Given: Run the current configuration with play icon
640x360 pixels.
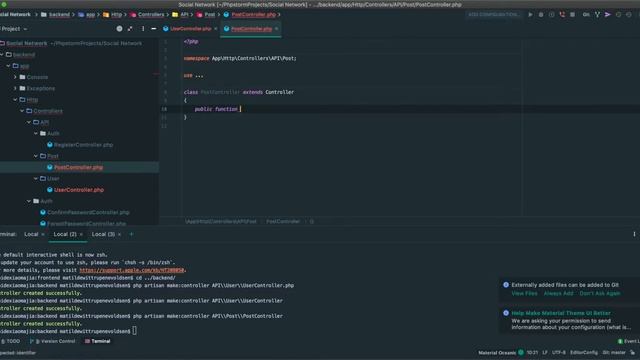Looking at the screenshot, I should click(530, 15).
